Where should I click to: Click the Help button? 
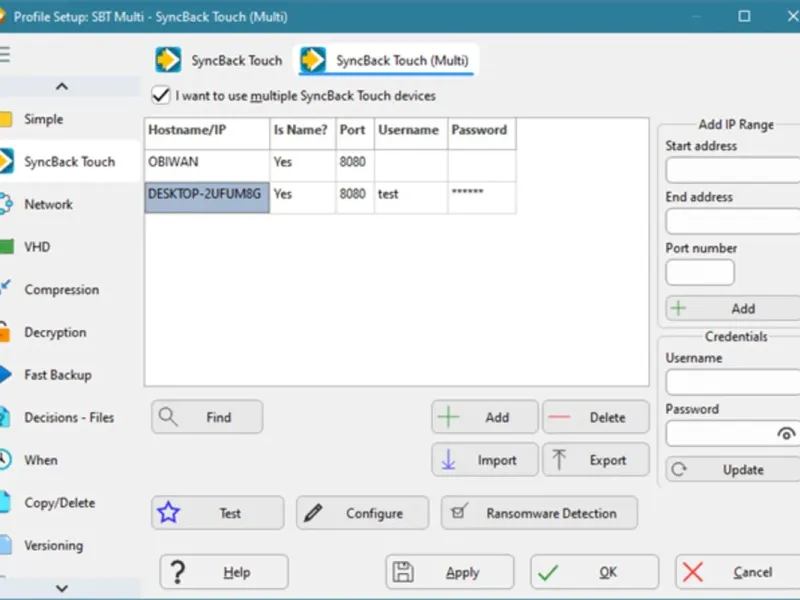coord(224,572)
